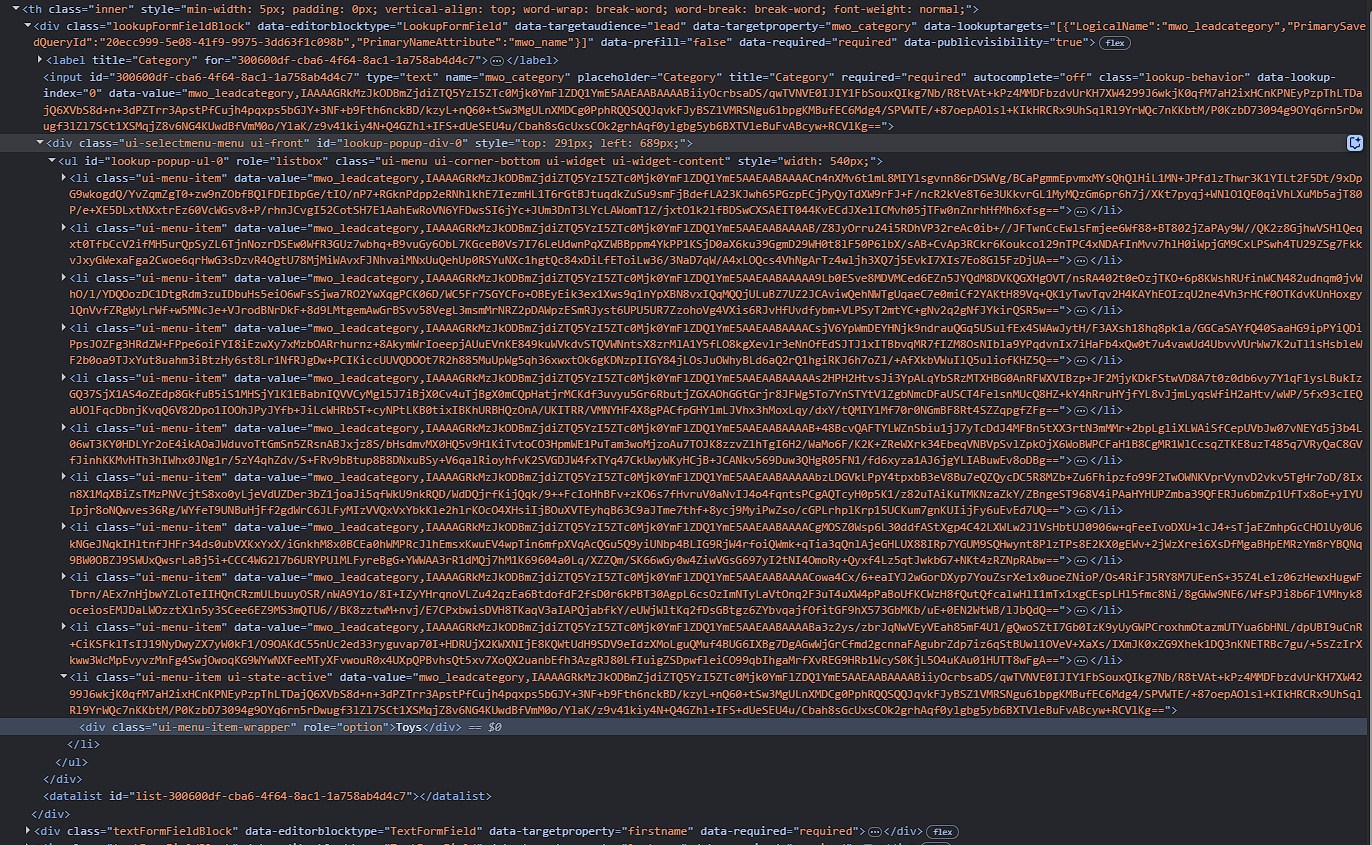Select the ui-menu-item-wrapper div with text Toys

coord(686,727)
